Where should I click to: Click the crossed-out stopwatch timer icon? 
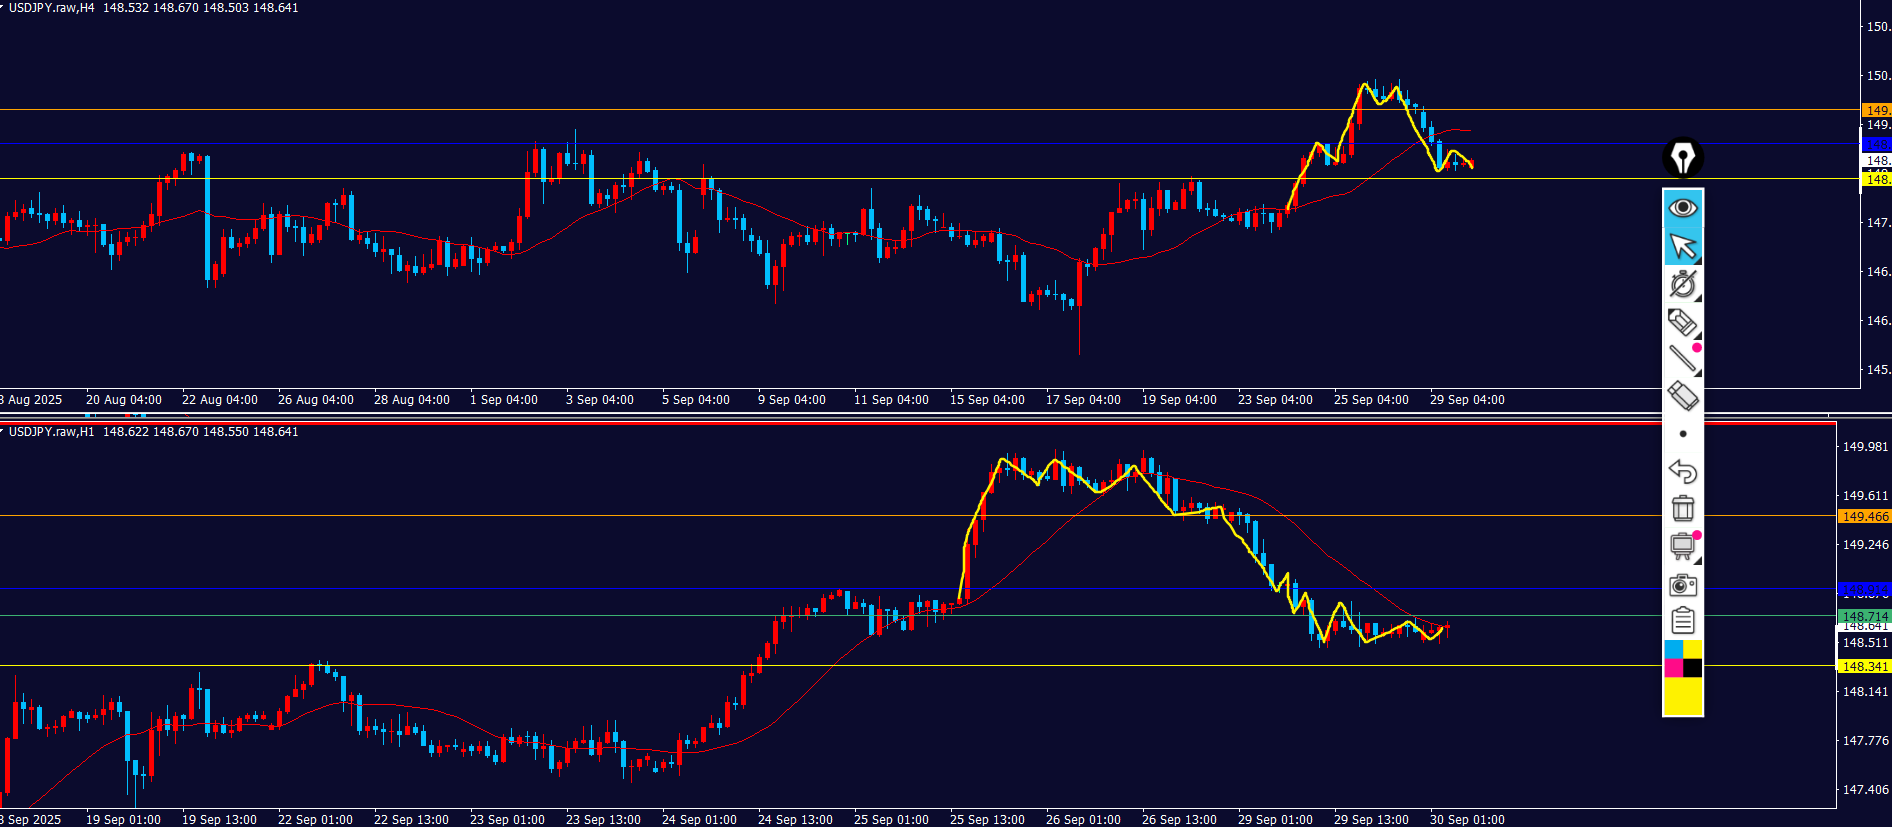[x=1683, y=284]
